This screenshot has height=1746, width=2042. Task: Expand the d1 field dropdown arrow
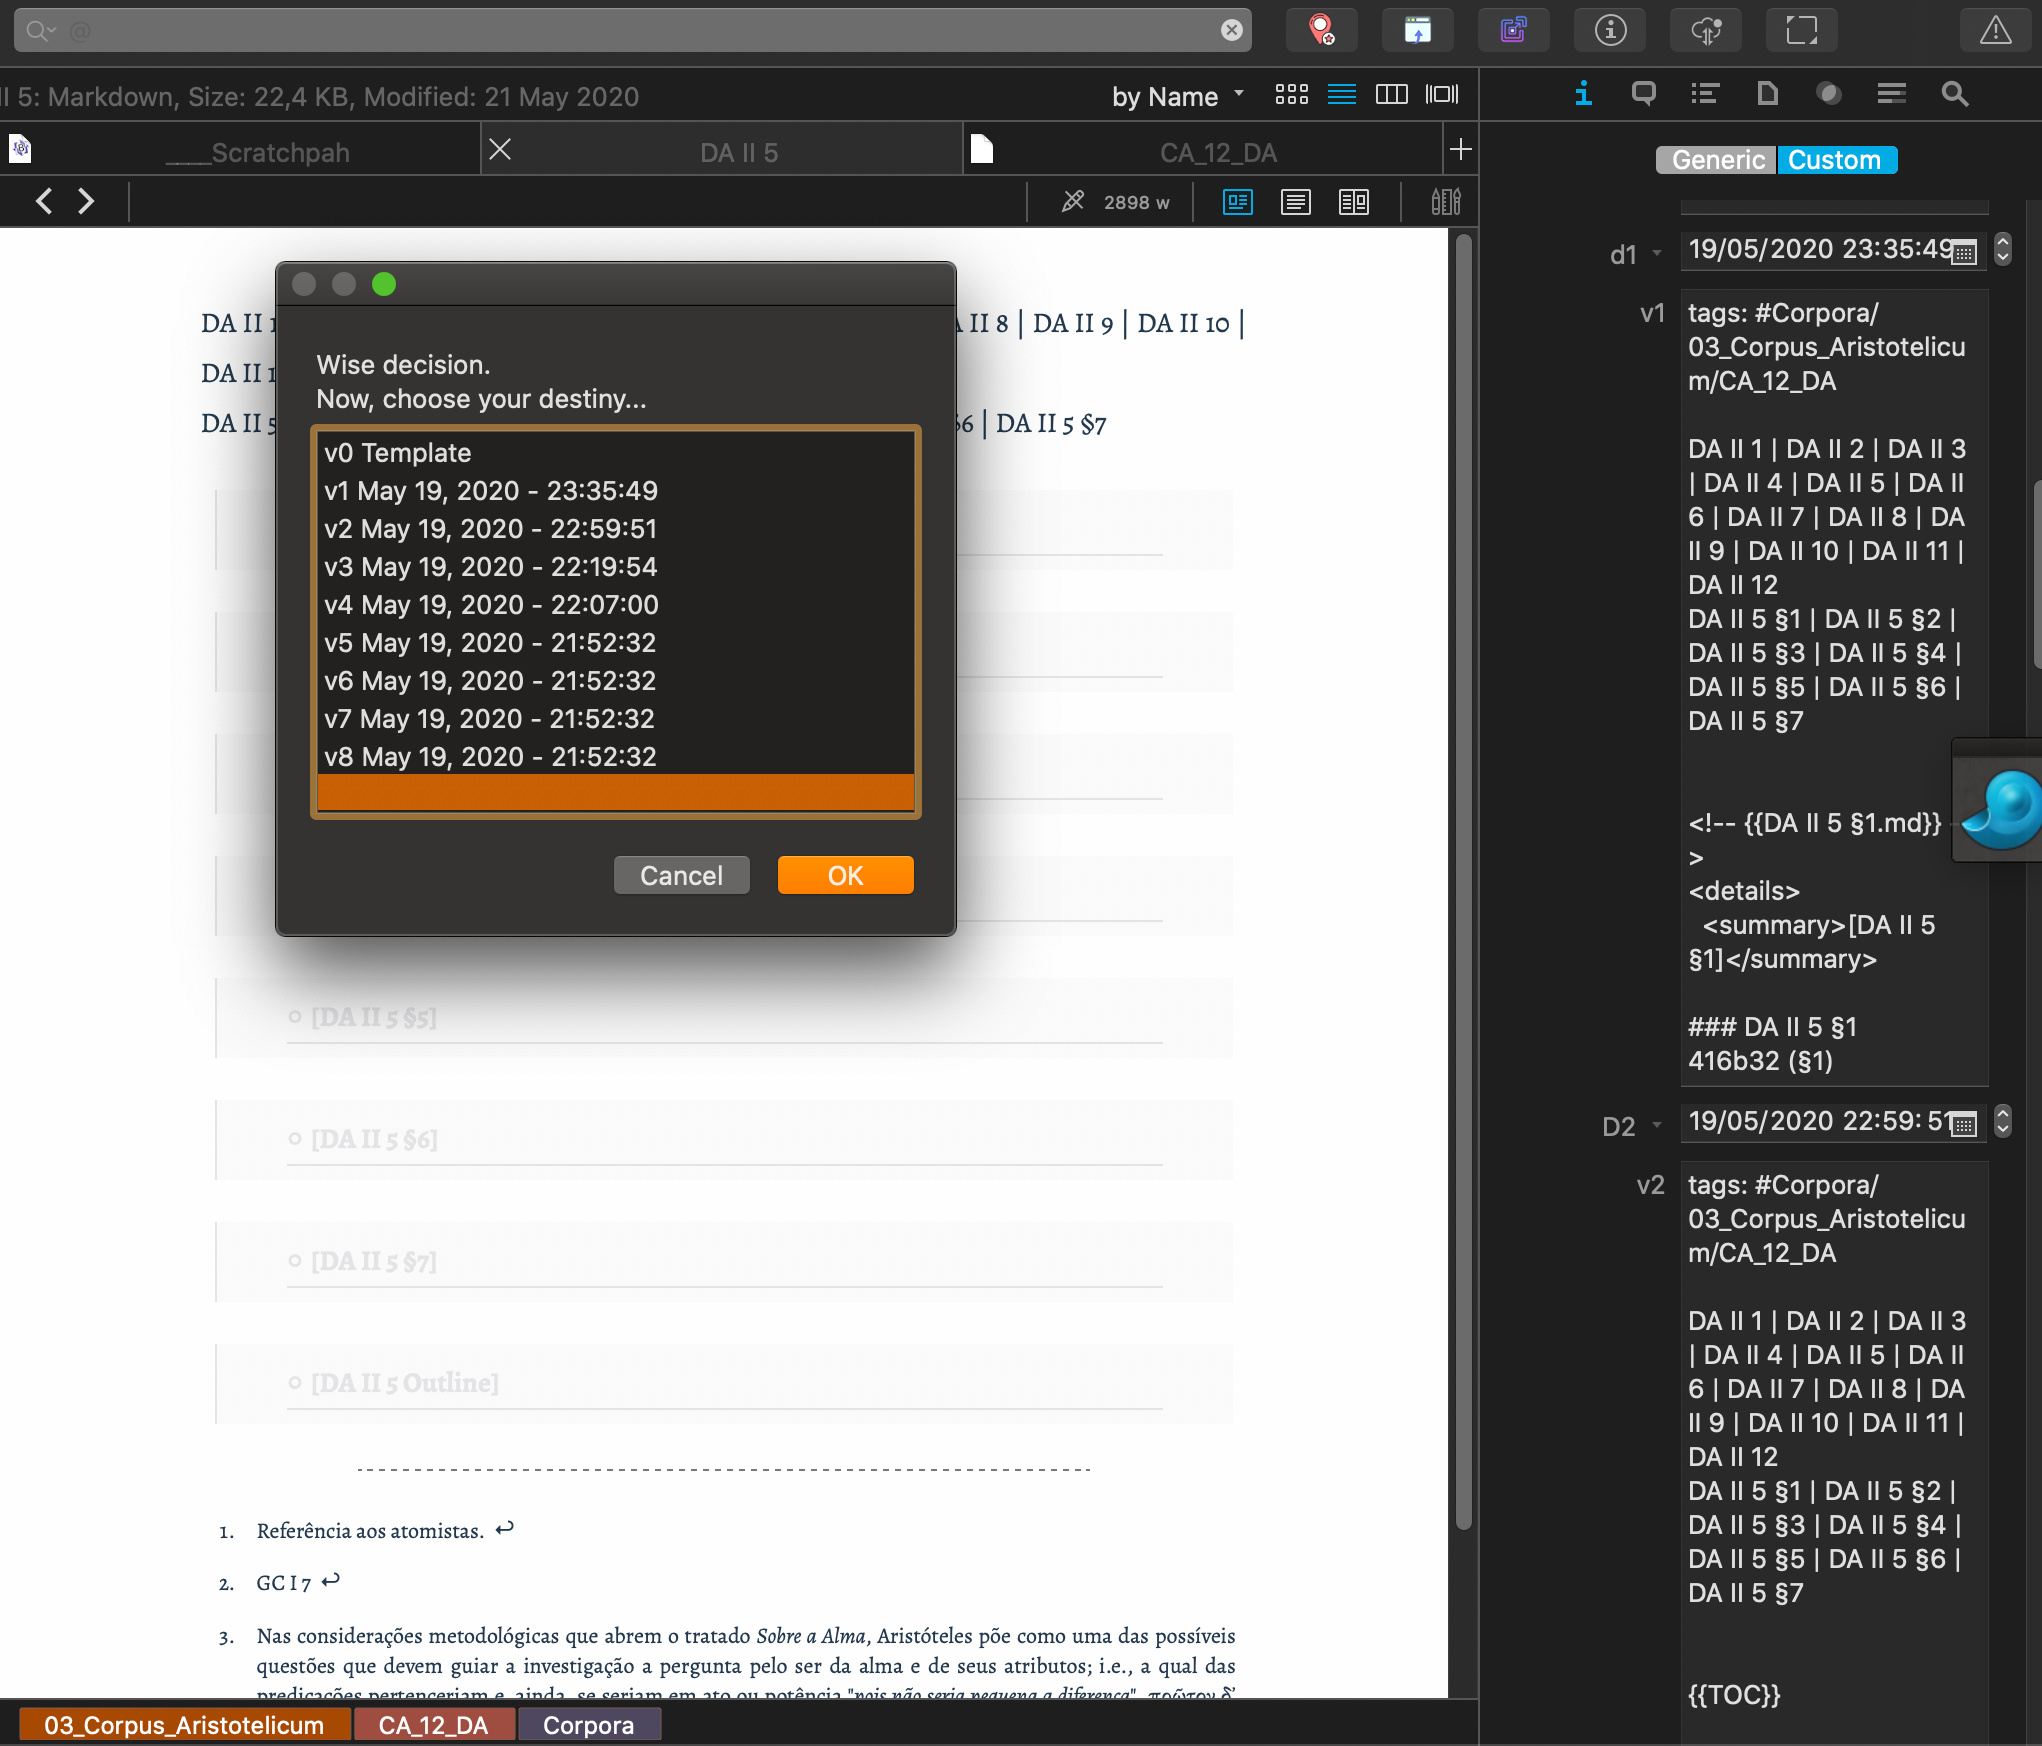tap(1657, 253)
